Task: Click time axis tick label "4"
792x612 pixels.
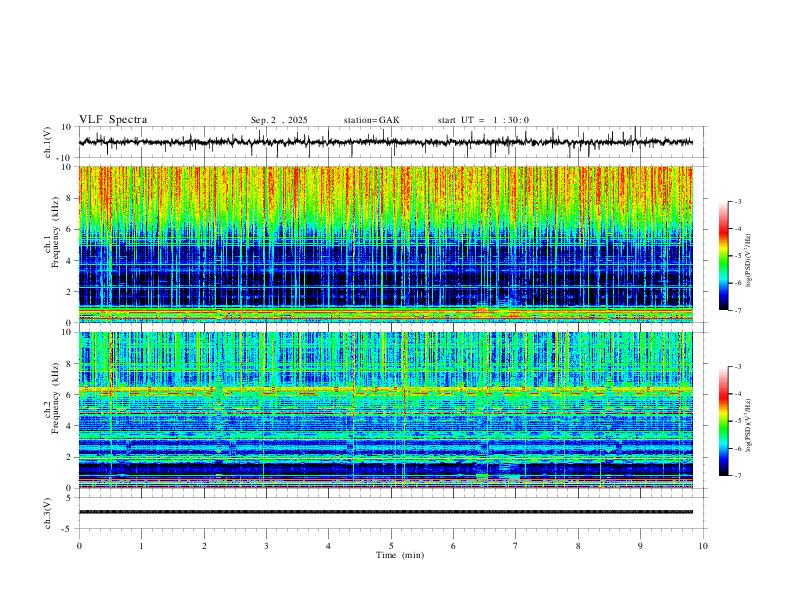Action: [328, 546]
